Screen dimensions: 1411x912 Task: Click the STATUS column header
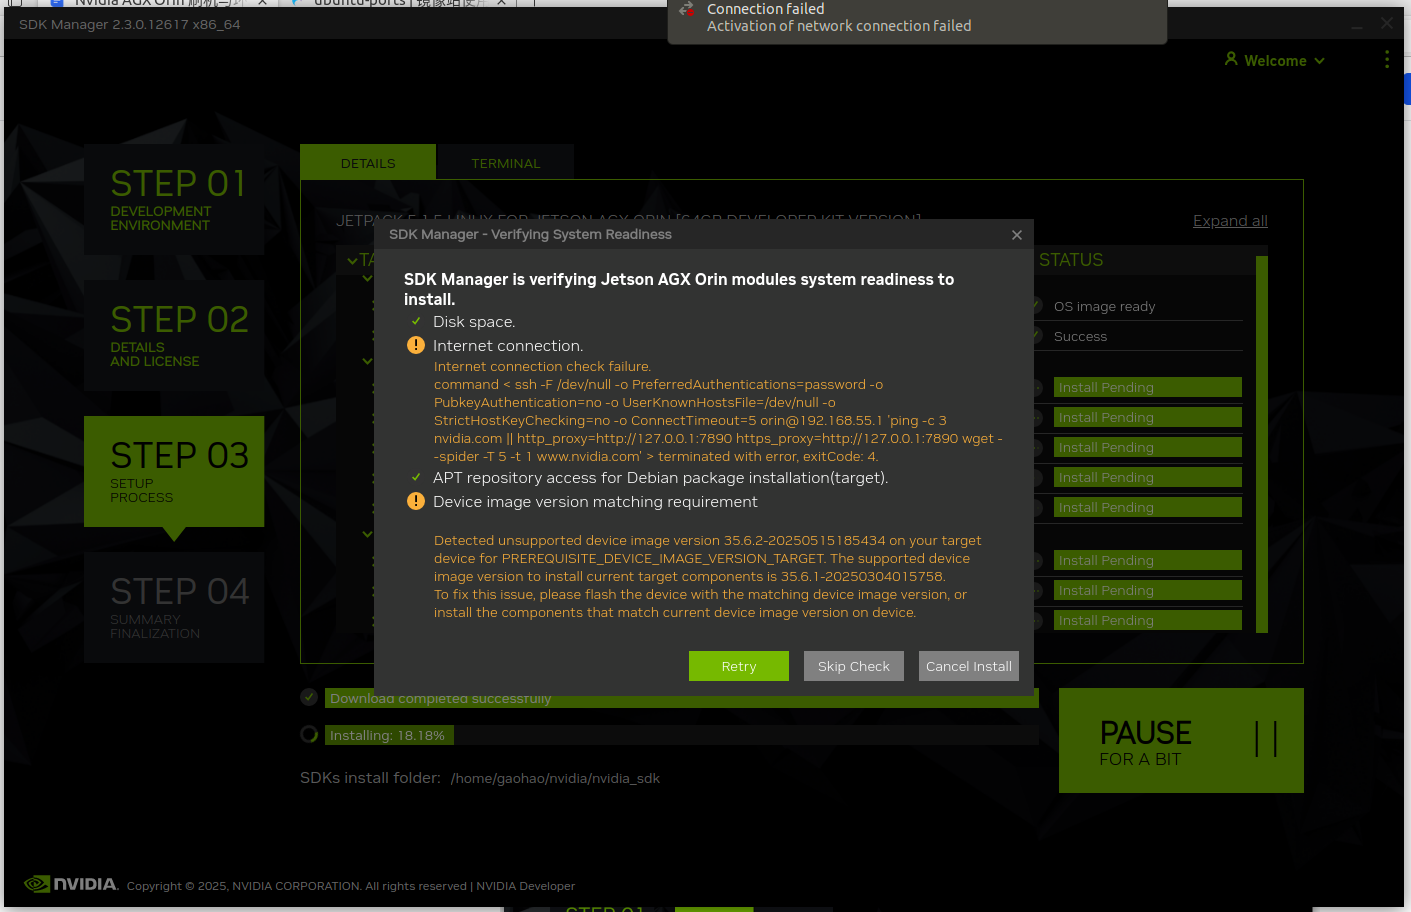[1071, 260]
